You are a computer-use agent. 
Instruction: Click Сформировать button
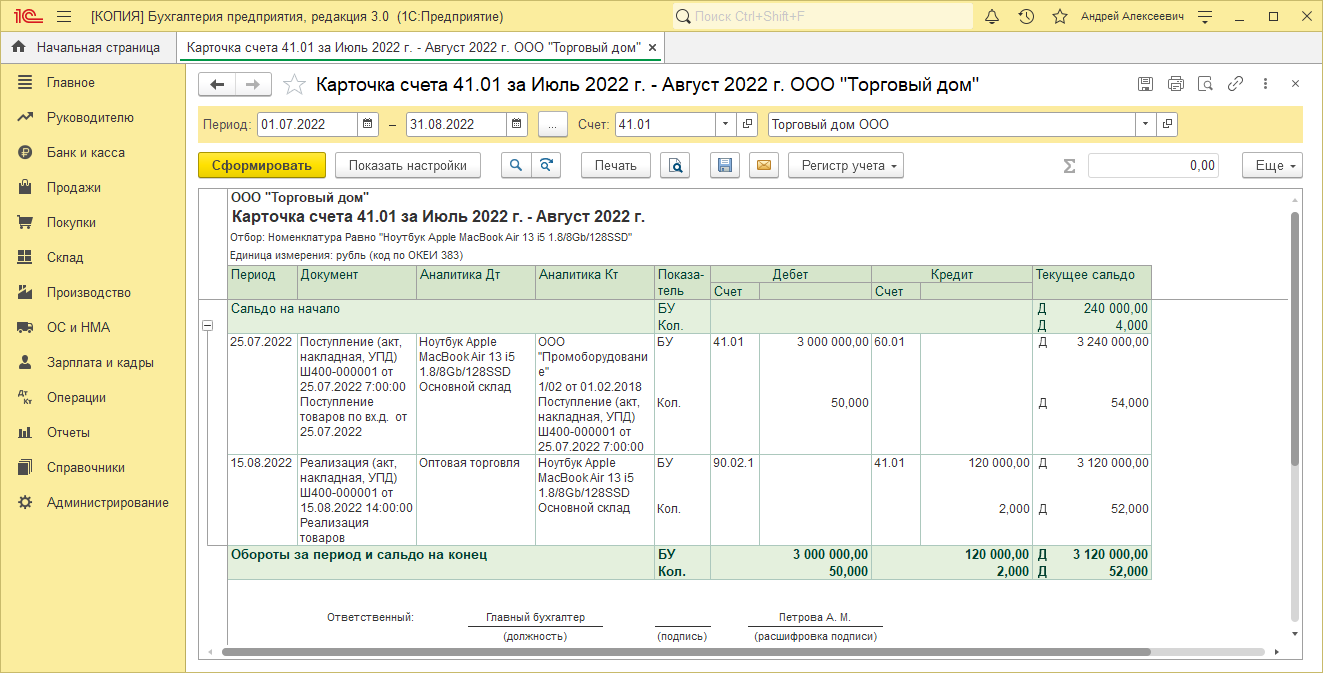(262, 165)
